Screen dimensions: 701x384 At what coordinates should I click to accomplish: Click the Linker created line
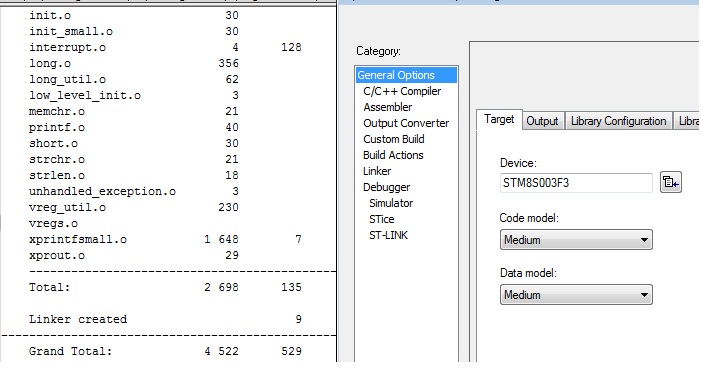(78, 320)
